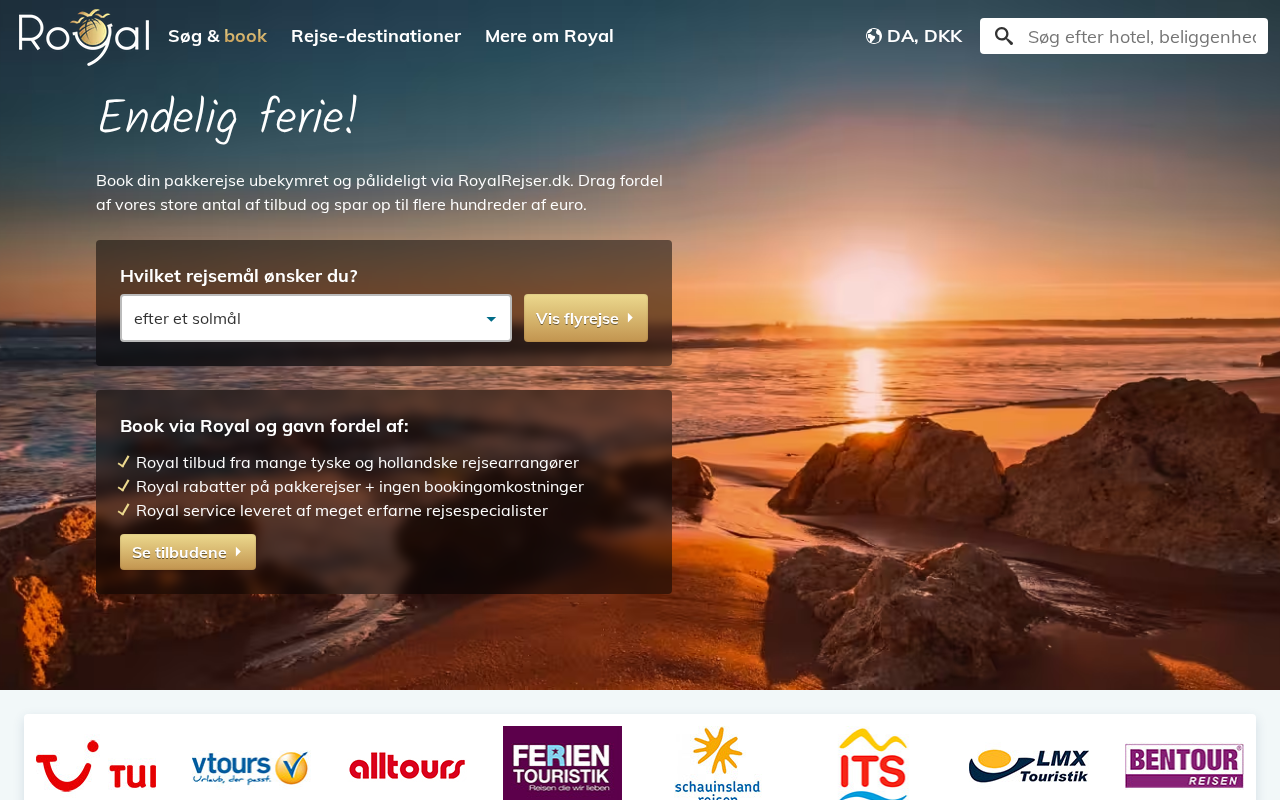Click the Se tilbudene button
Viewport: 1280px width, 800px height.
coord(188,552)
